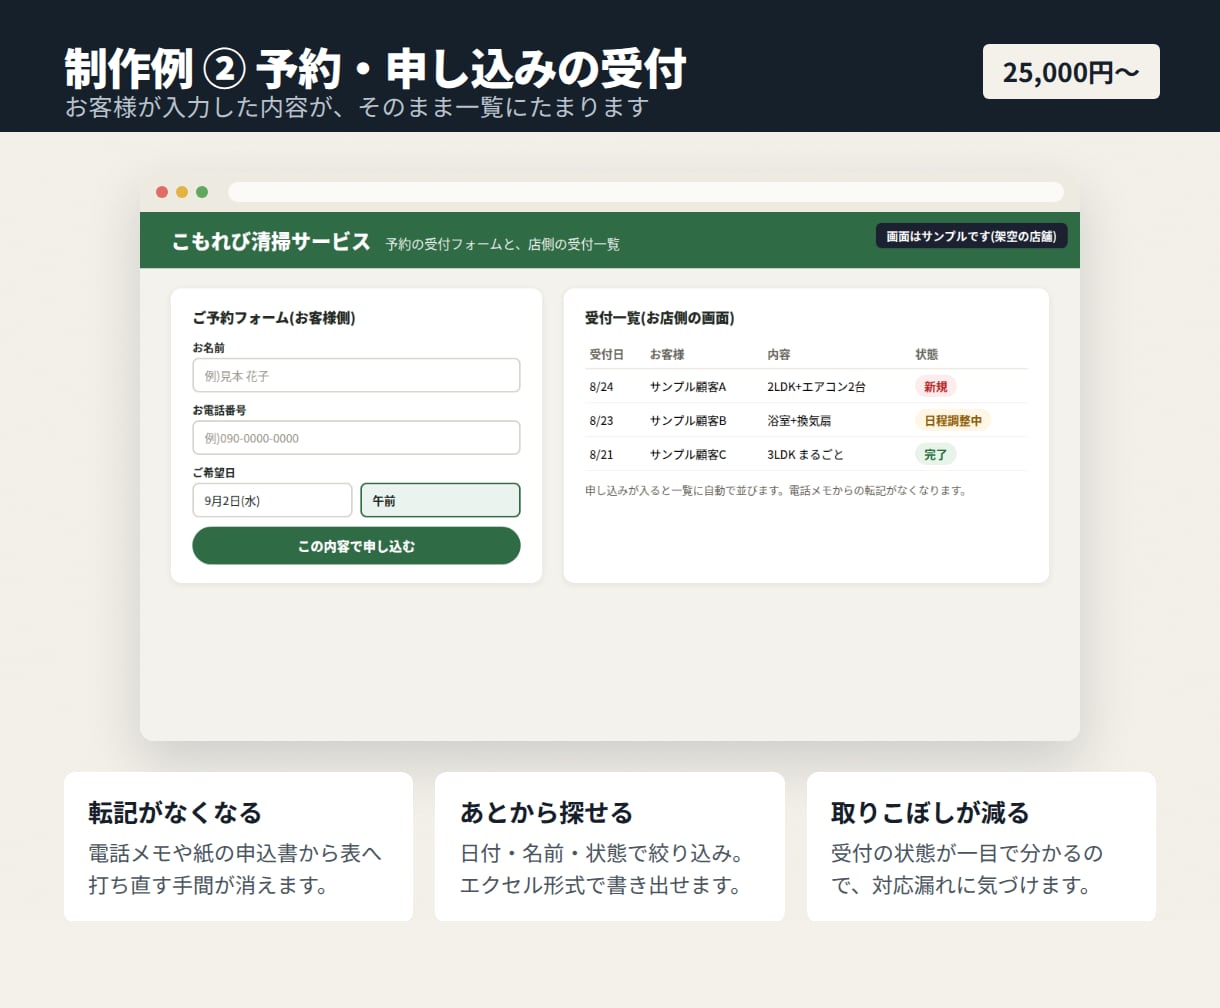The width and height of the screenshot is (1220, 1008).
Task: Click the red window close dot
Action: click(x=161, y=192)
